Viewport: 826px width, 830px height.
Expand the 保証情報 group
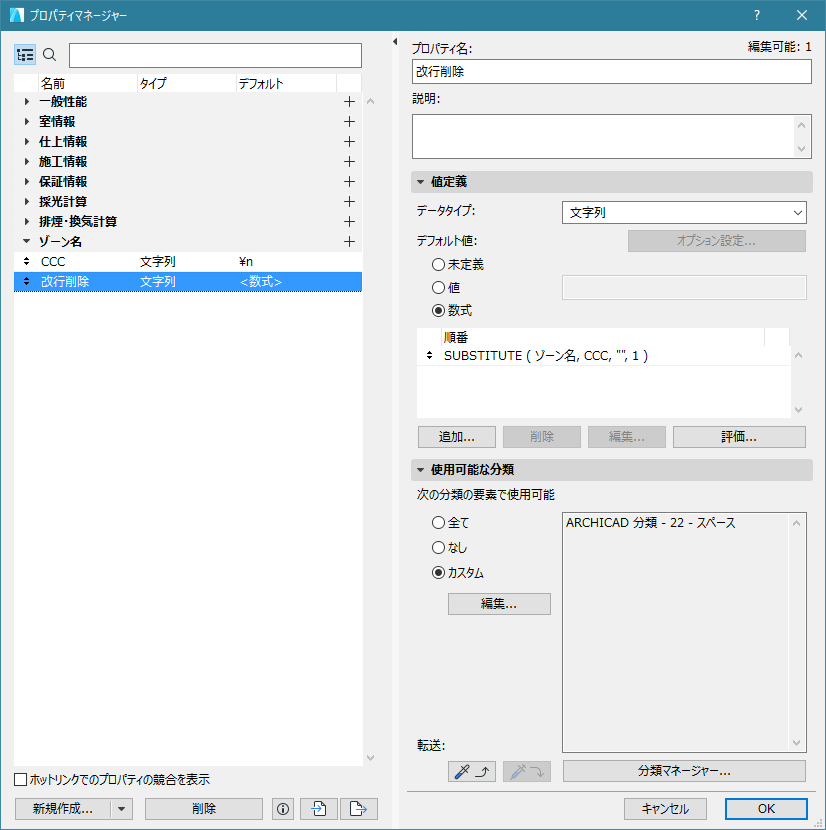[x=26, y=182]
